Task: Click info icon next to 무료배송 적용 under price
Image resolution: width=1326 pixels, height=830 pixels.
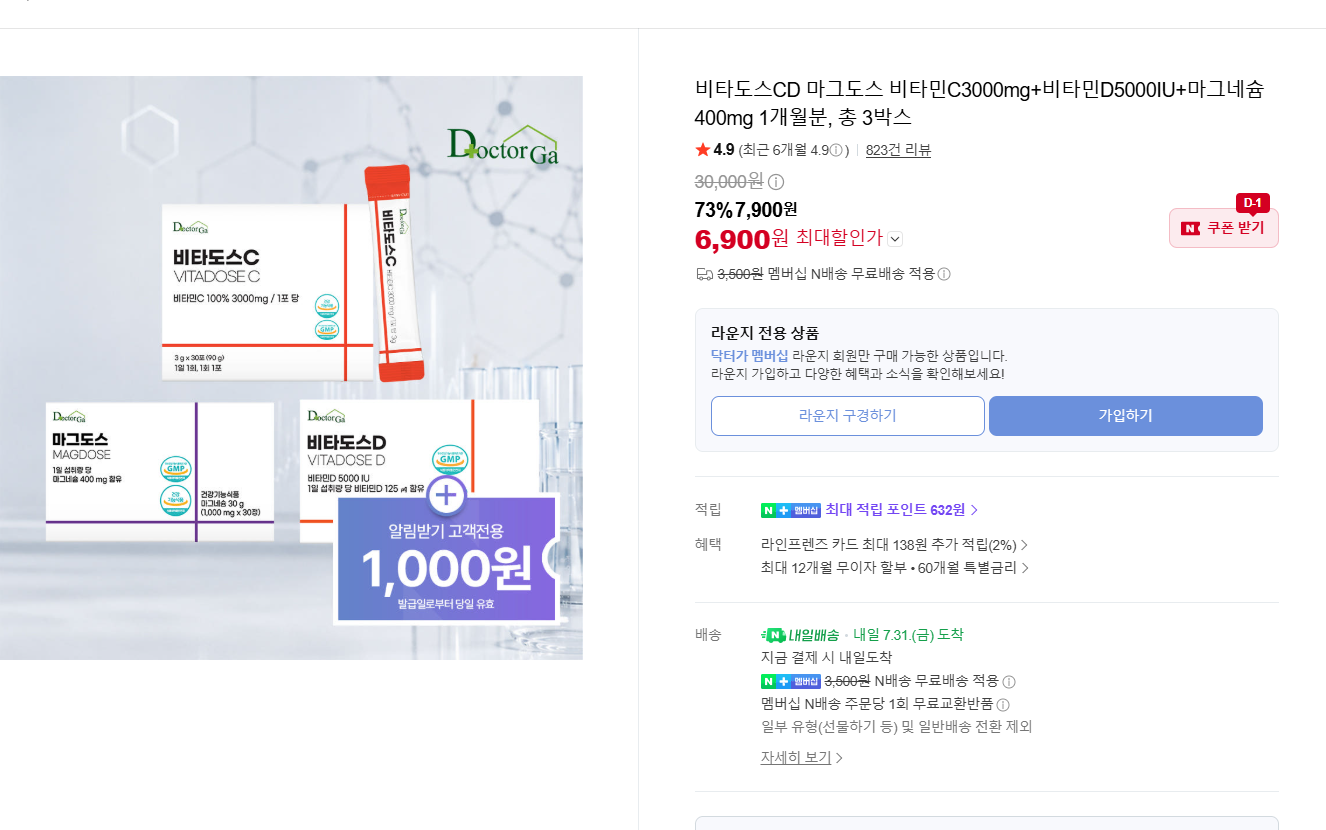Action: (x=944, y=274)
